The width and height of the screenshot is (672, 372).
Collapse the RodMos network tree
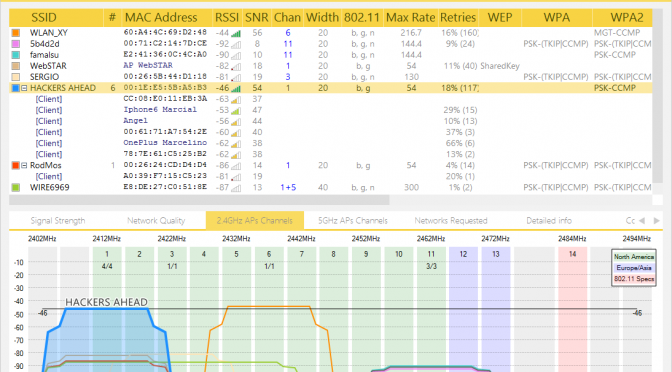point(24,165)
